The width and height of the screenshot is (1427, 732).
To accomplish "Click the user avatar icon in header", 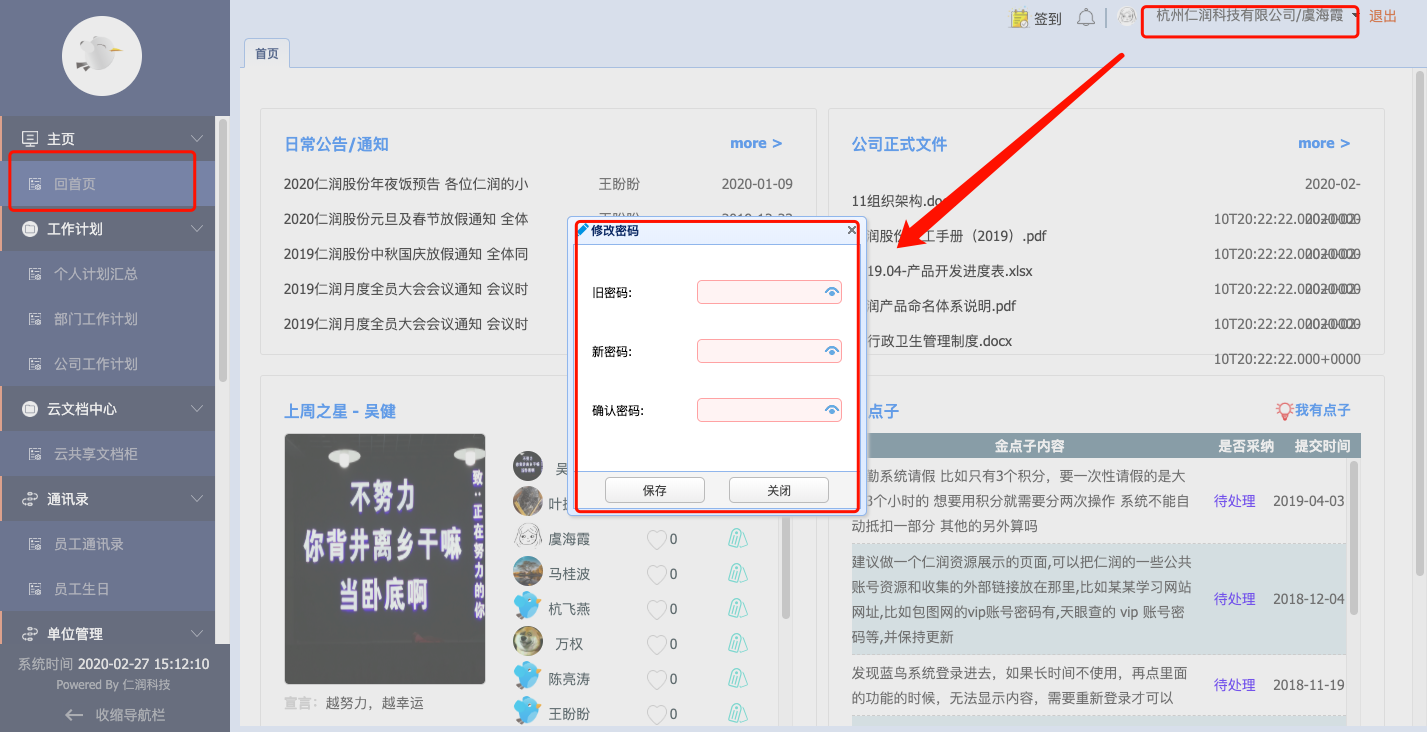I will 1127,17.
